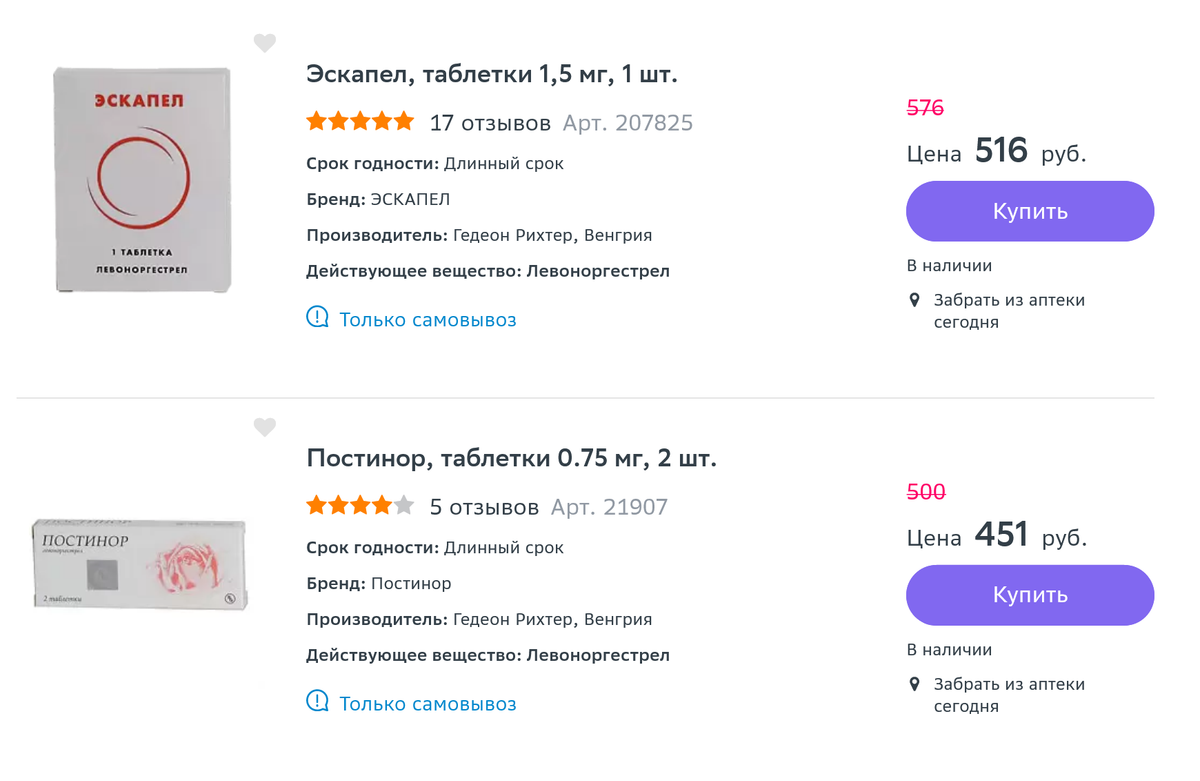The image size is (1200, 781).
Task: Click the location pin icon for Эскапел
Action: pos(914,300)
